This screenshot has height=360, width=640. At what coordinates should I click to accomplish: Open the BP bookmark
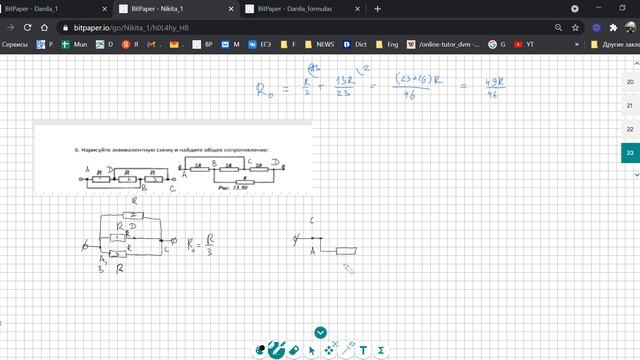tap(203, 44)
